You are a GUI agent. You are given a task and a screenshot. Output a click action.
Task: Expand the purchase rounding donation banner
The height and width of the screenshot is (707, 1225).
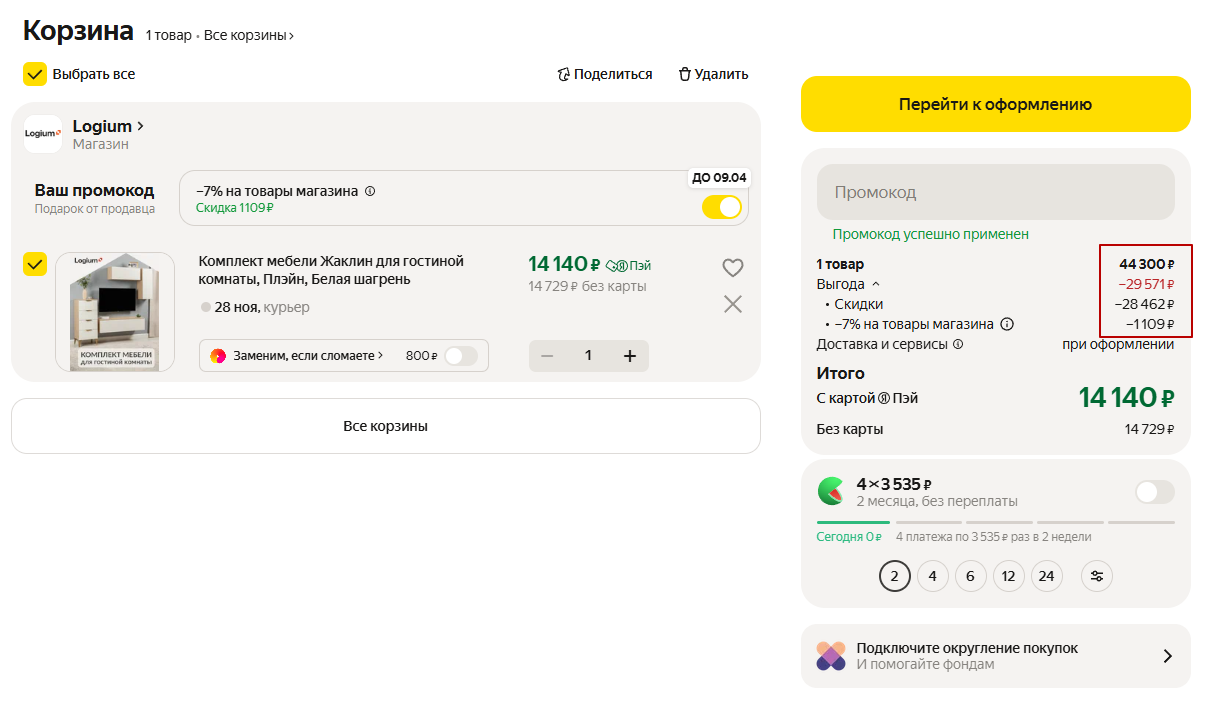tap(1167, 656)
